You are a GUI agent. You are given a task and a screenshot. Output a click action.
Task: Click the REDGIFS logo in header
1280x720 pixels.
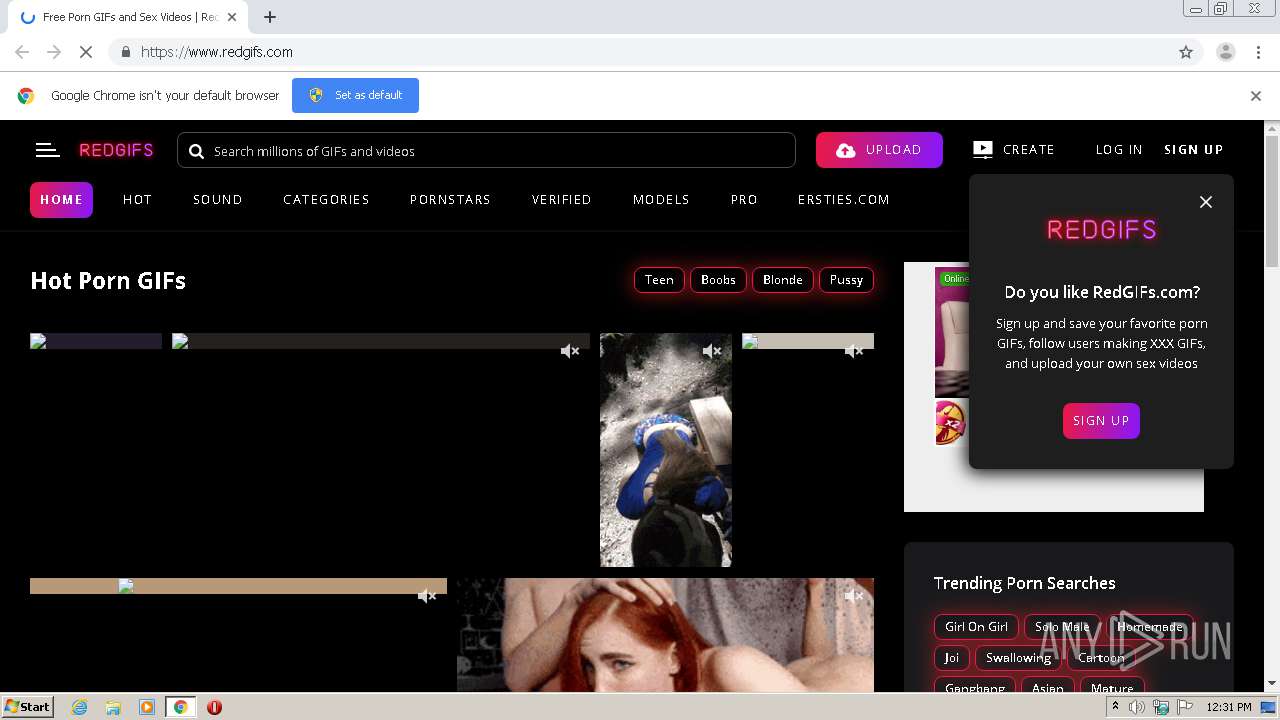[116, 150]
